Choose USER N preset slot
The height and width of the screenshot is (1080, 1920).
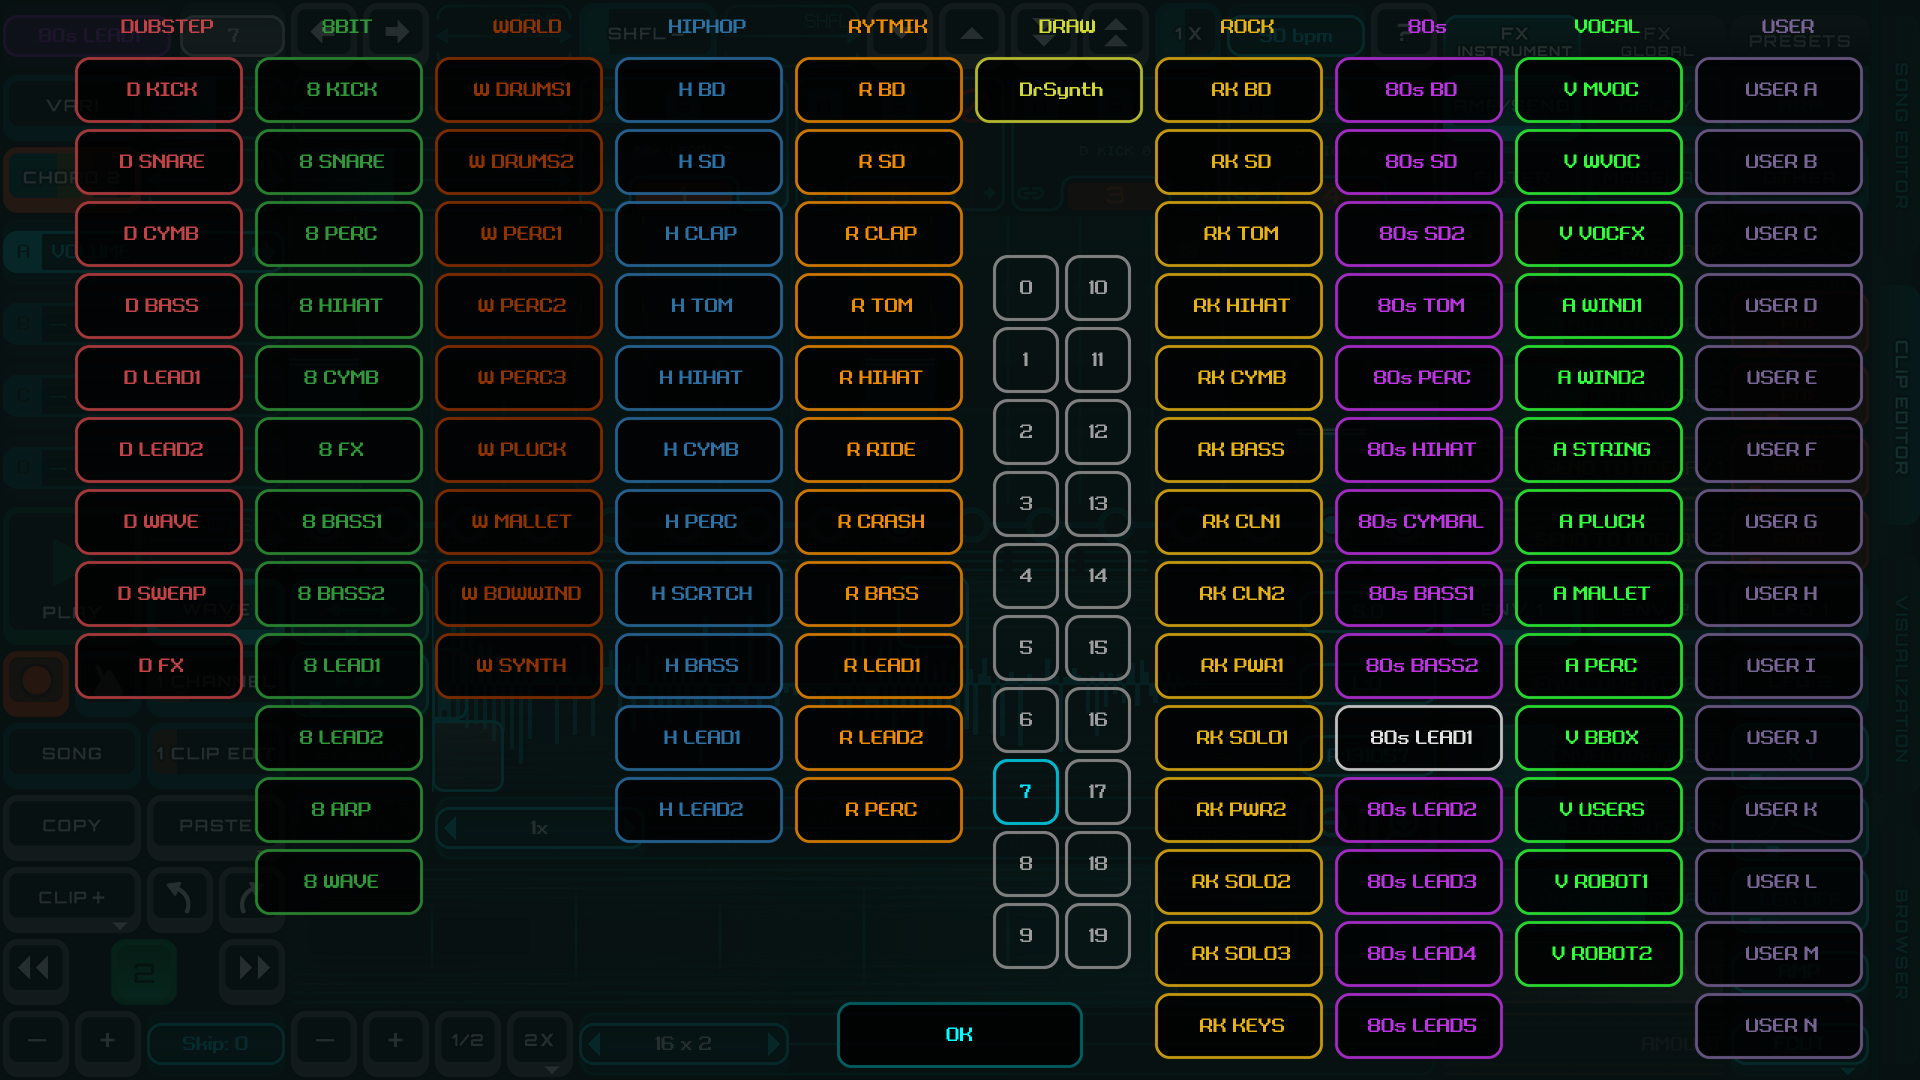(x=1779, y=1025)
